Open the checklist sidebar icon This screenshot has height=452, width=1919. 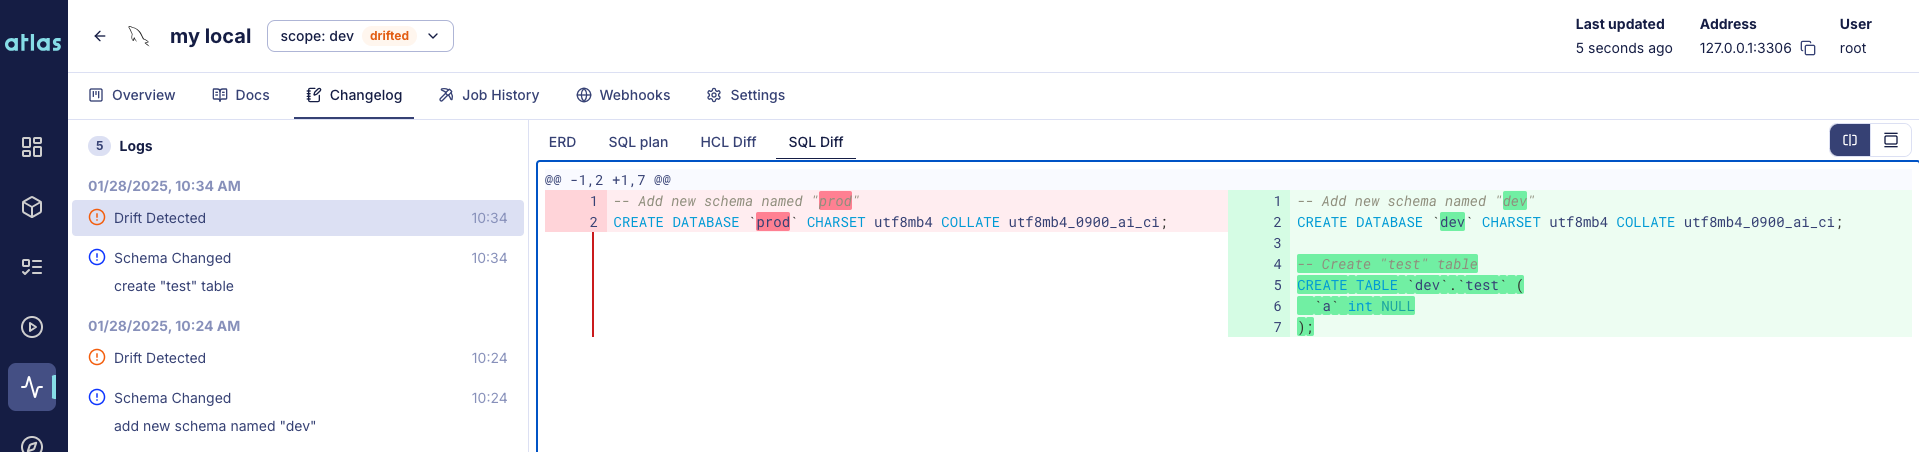coord(32,267)
